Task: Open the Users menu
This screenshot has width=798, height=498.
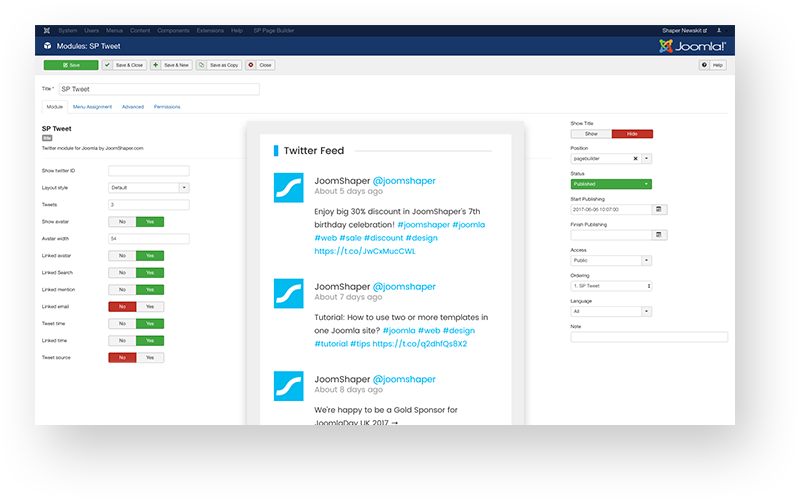Action: (x=92, y=31)
